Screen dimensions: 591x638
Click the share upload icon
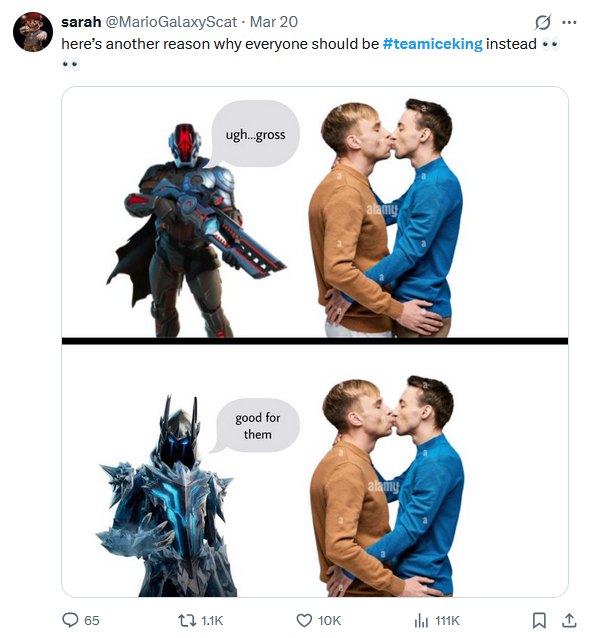pyautogui.click(x=569, y=620)
